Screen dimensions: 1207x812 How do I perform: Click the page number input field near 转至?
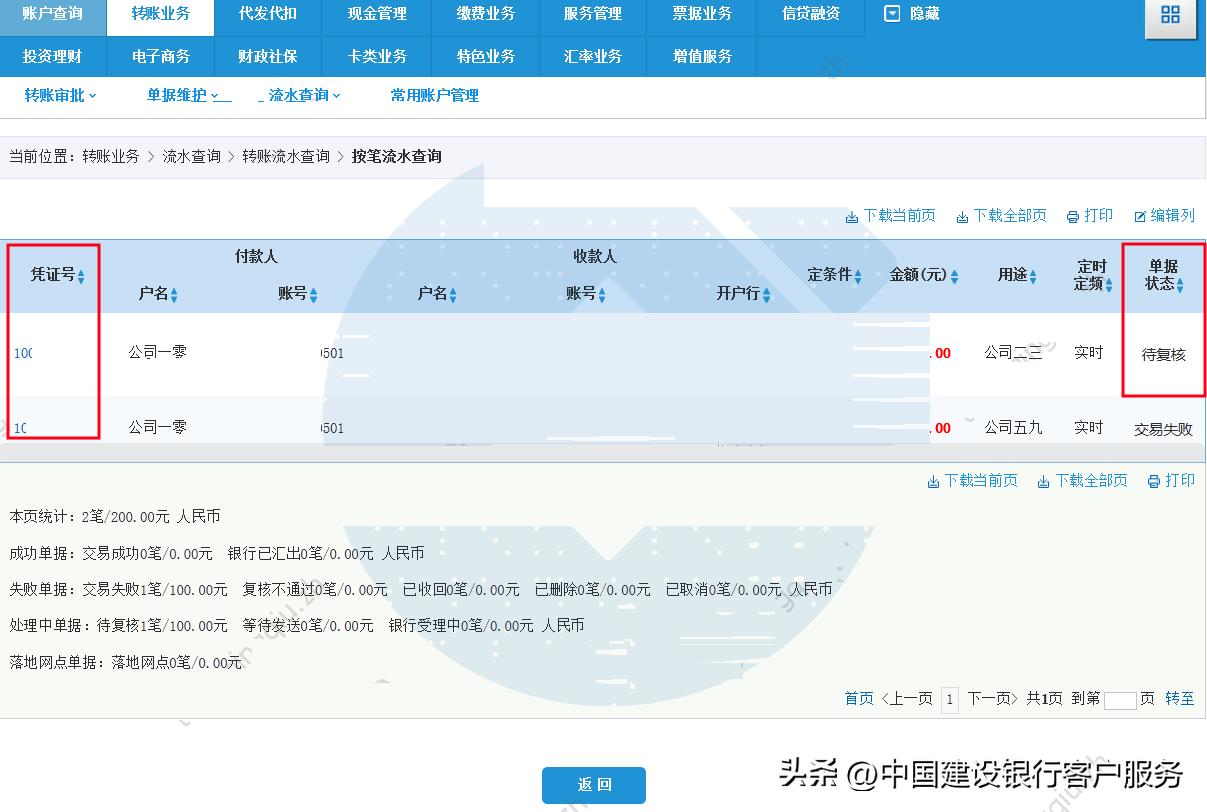click(1120, 699)
